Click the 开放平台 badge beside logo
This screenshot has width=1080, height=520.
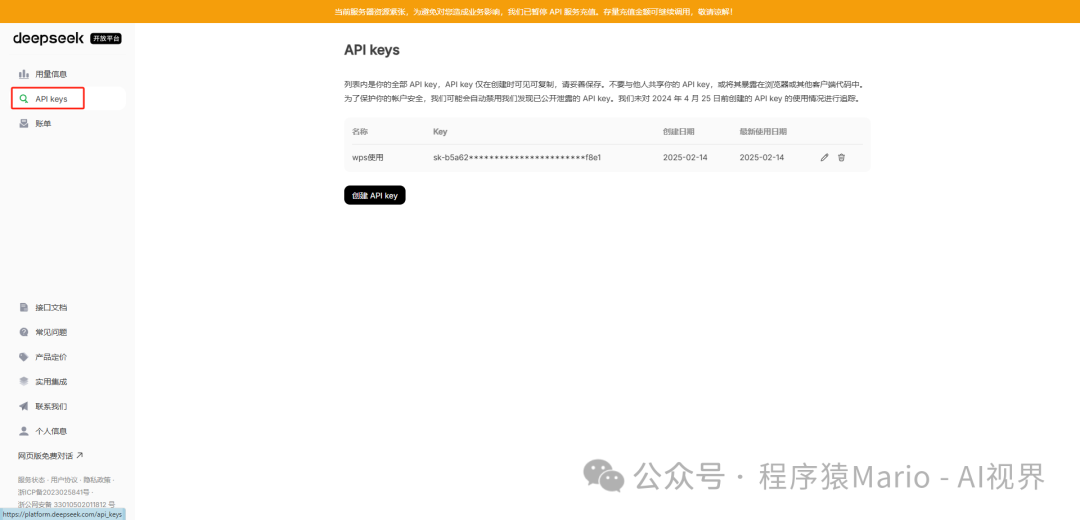[106, 39]
